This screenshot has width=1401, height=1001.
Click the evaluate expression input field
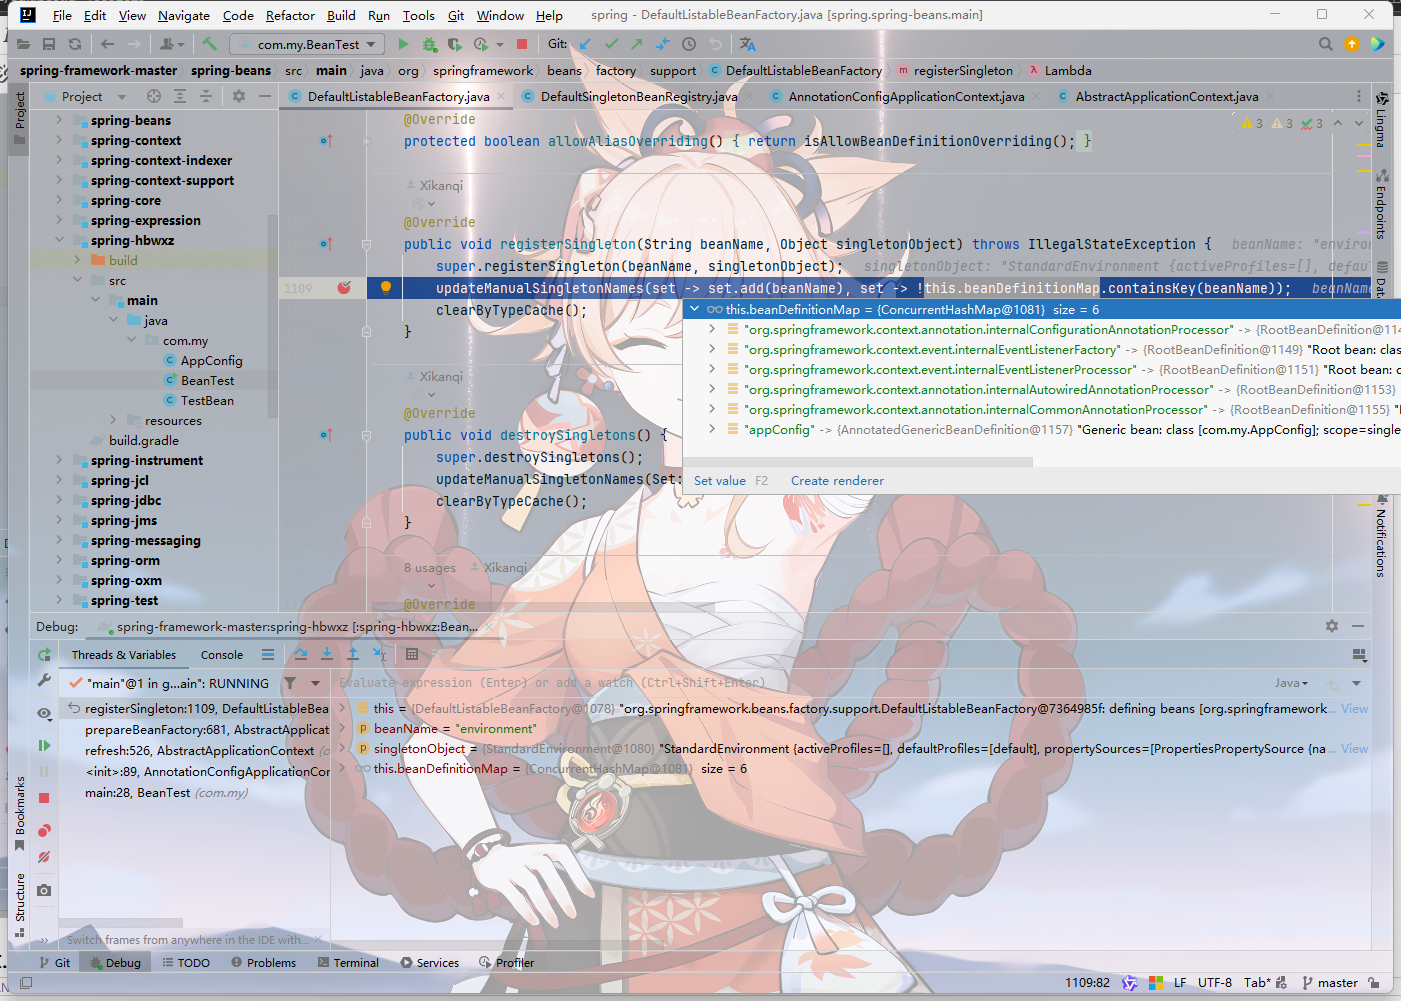click(800, 683)
